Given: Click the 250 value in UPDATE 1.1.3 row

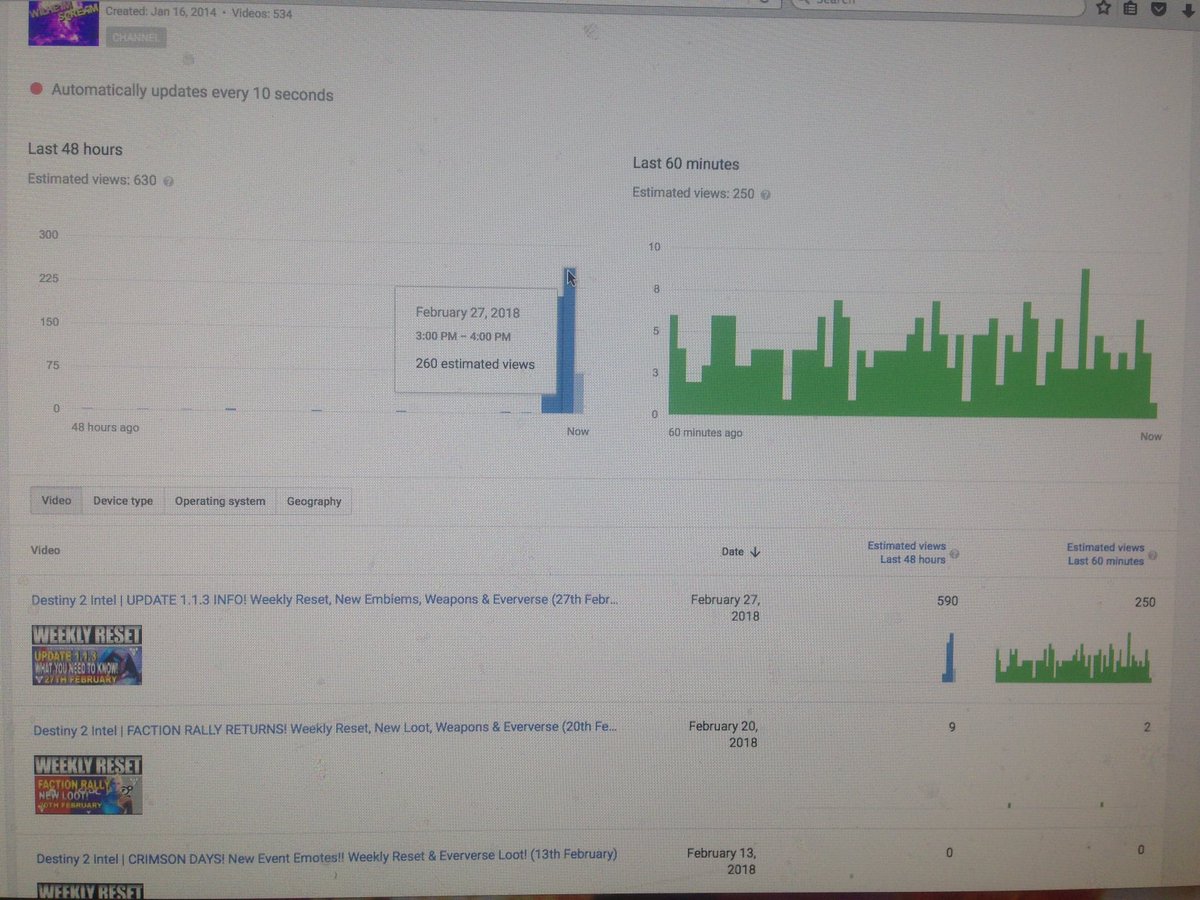Looking at the screenshot, I should 1145,602.
